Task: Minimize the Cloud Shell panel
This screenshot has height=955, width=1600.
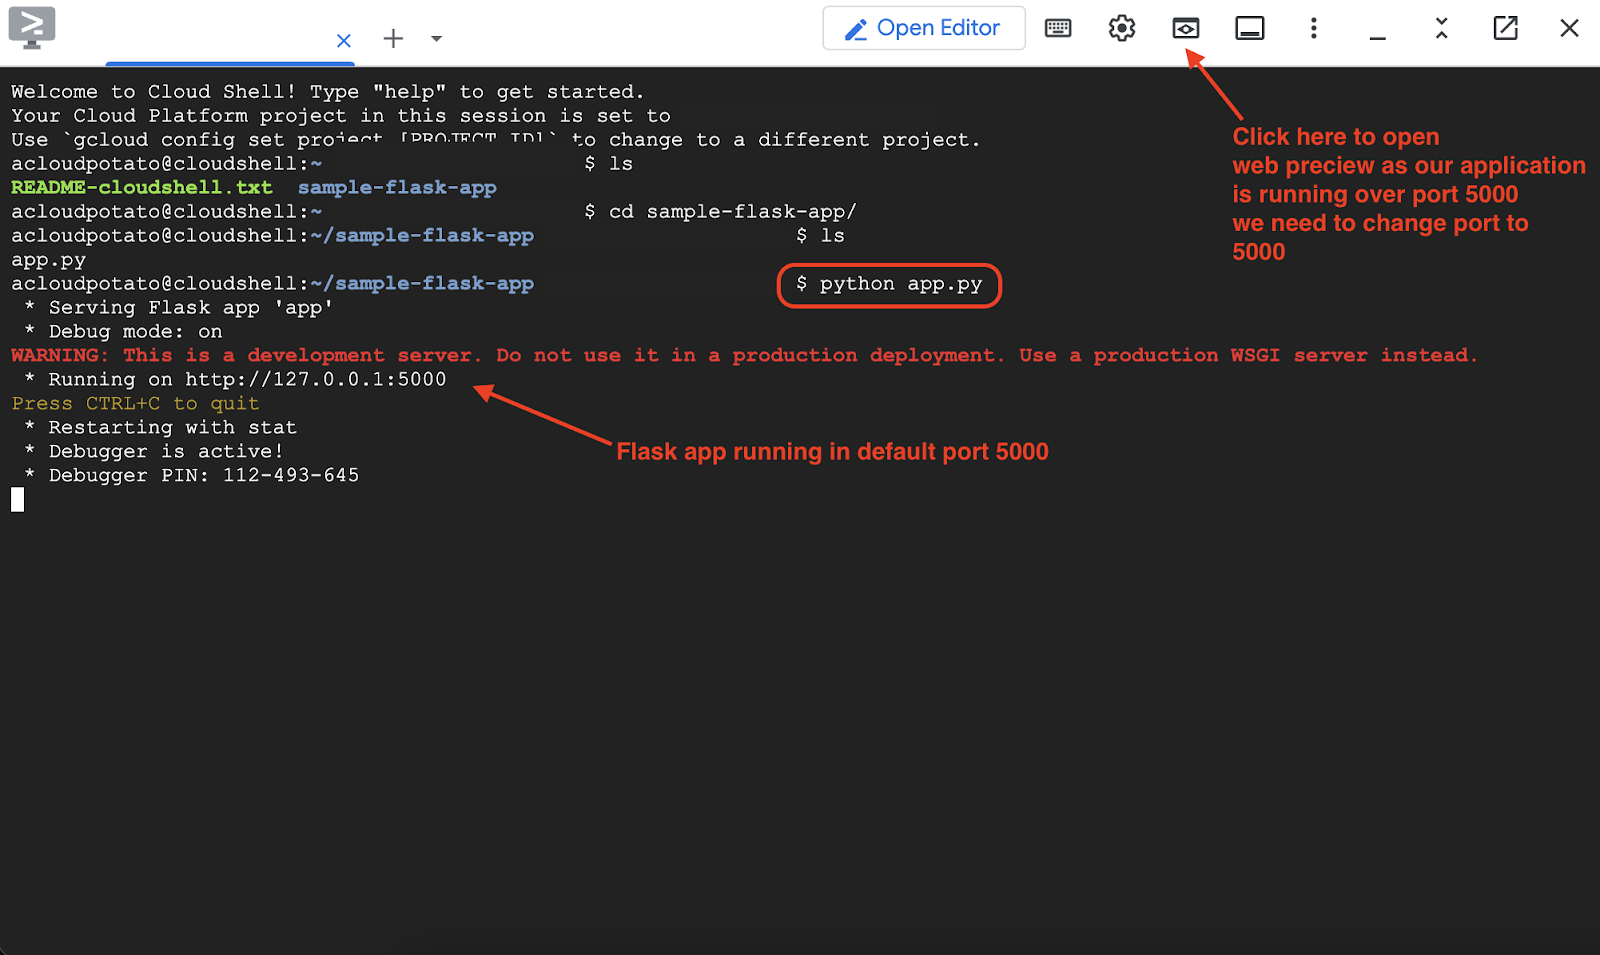Action: pos(1378,32)
